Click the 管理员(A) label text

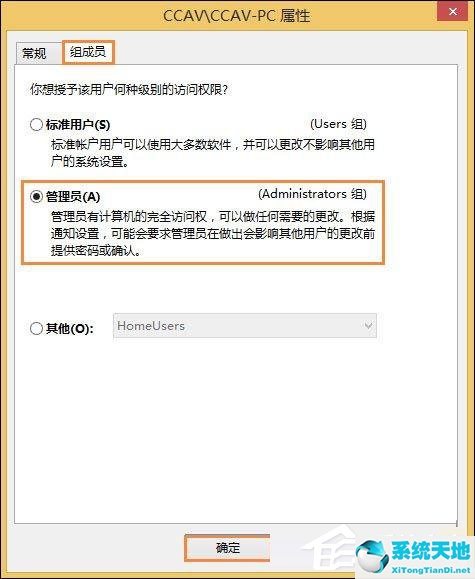73,197
